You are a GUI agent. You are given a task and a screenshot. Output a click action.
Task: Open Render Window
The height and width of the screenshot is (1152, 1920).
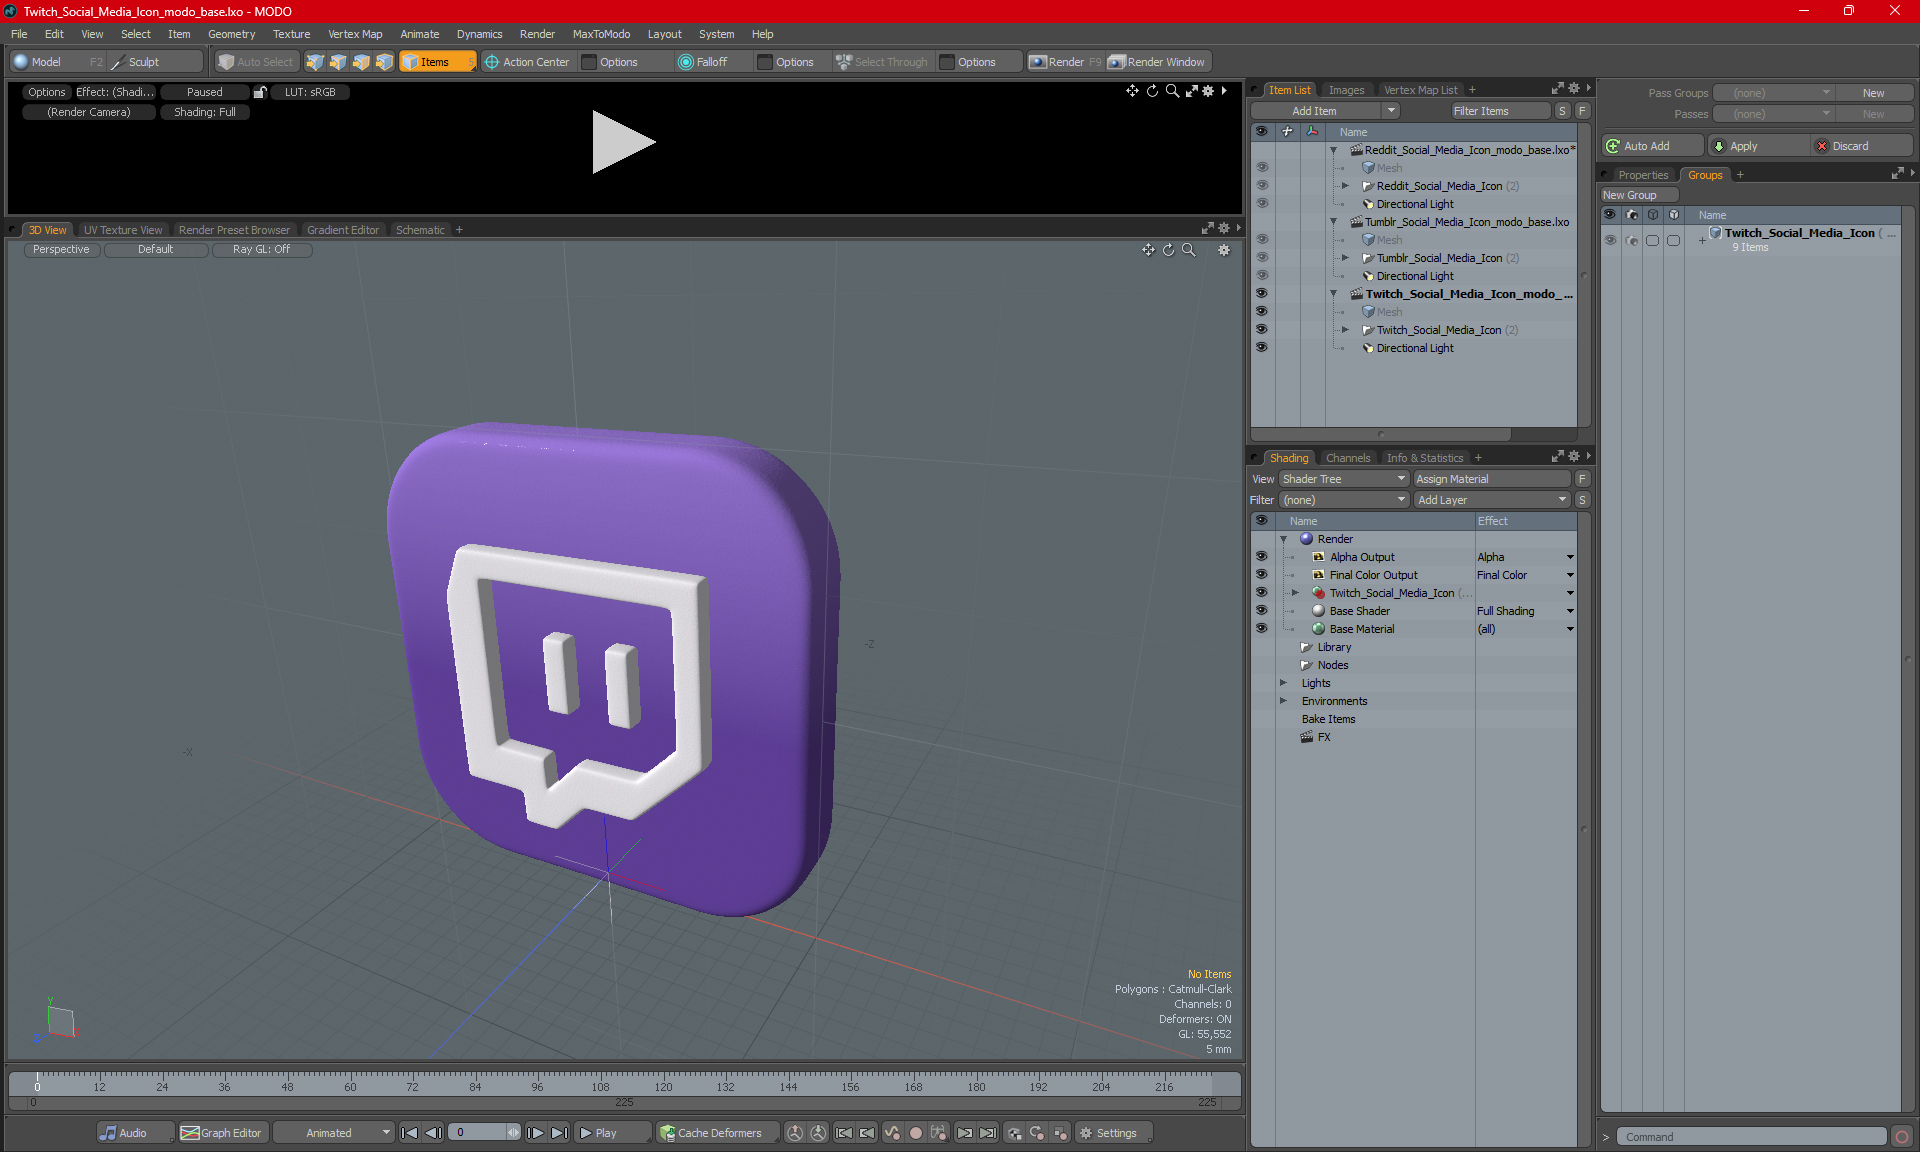click(x=1157, y=62)
